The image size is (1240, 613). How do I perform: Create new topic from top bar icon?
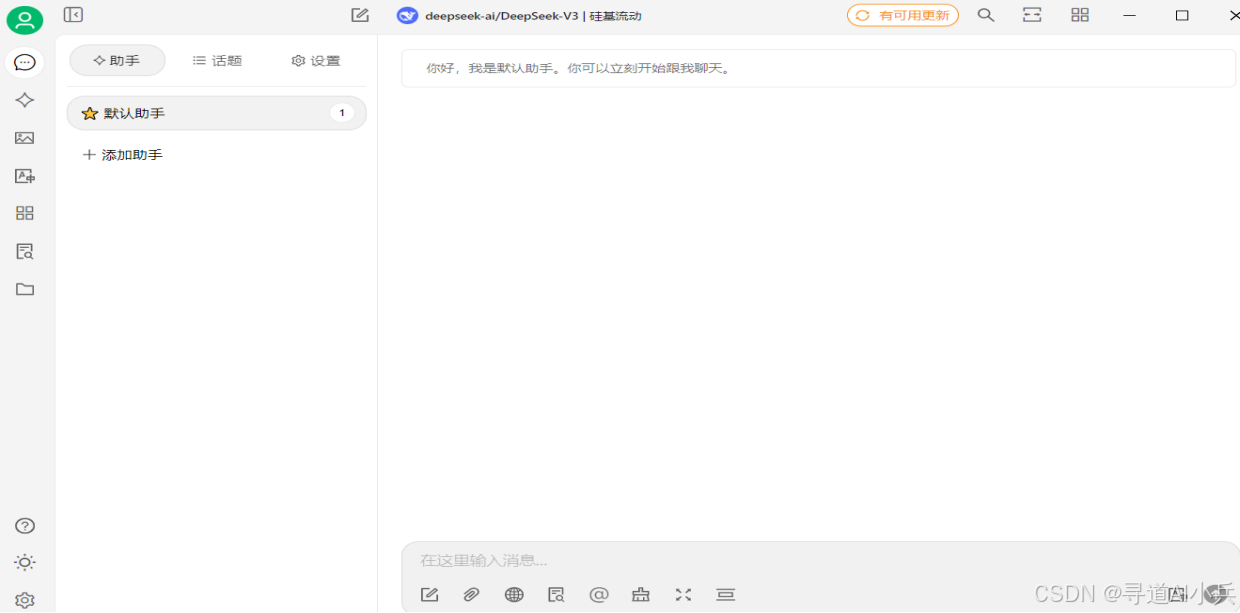(360, 15)
